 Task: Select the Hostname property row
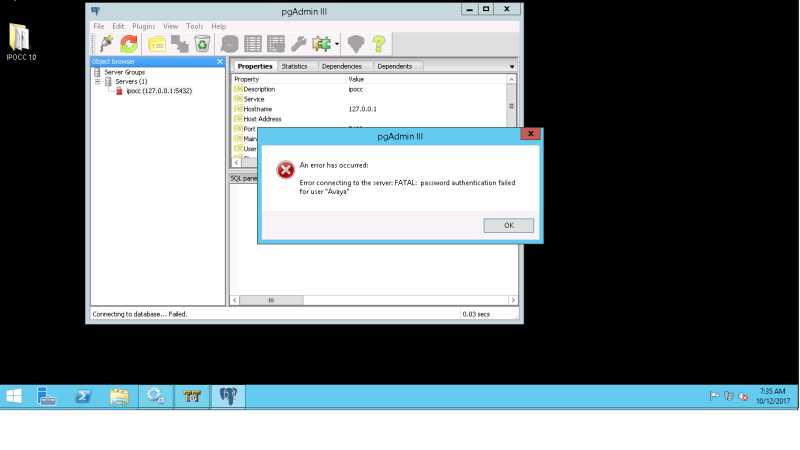pyautogui.click(x=370, y=109)
